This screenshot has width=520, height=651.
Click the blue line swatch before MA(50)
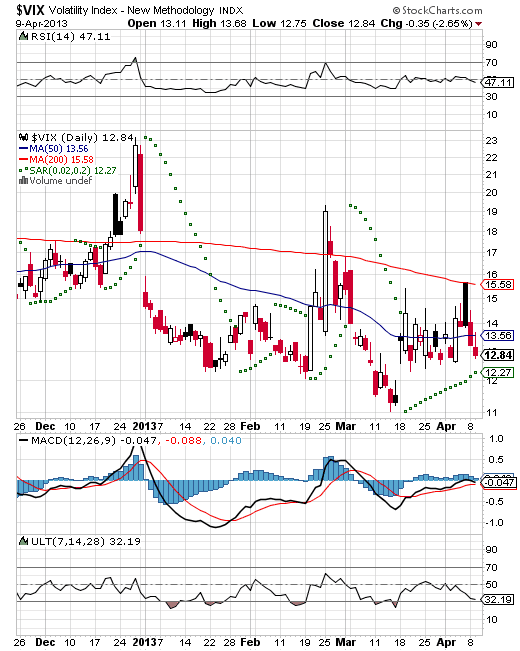23,149
